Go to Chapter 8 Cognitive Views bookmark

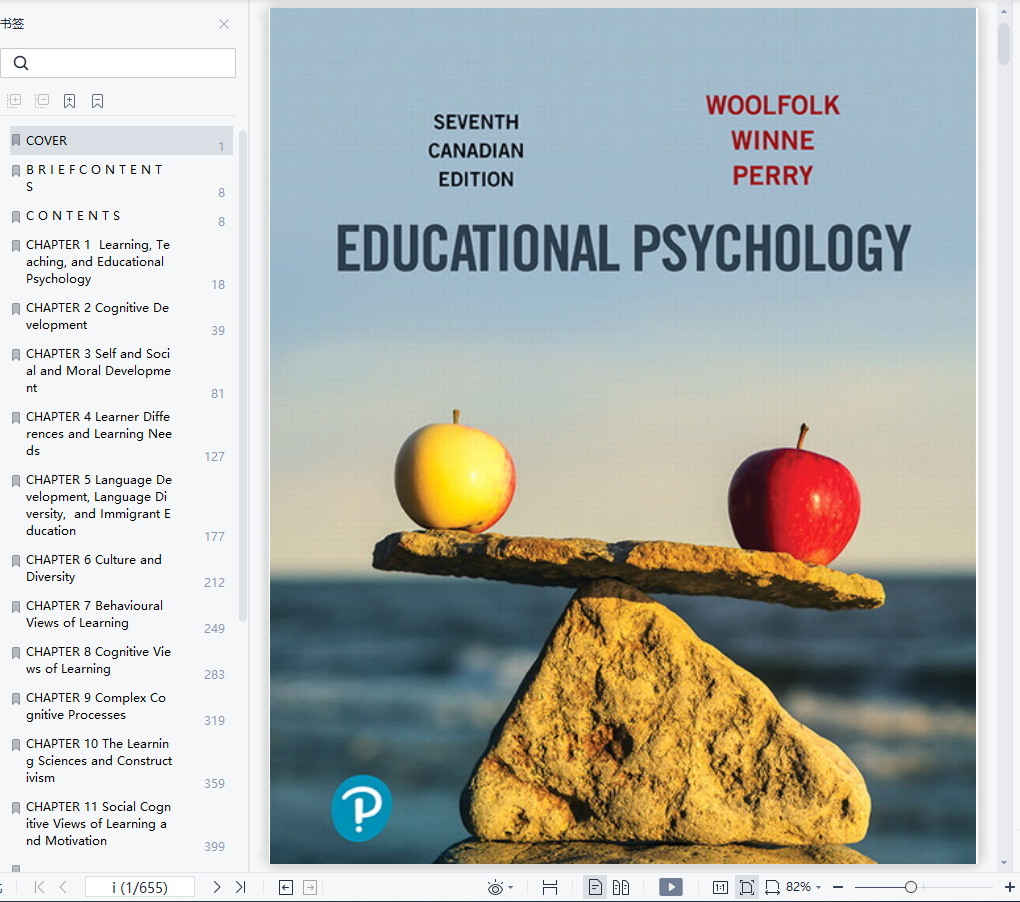[x=121, y=660]
